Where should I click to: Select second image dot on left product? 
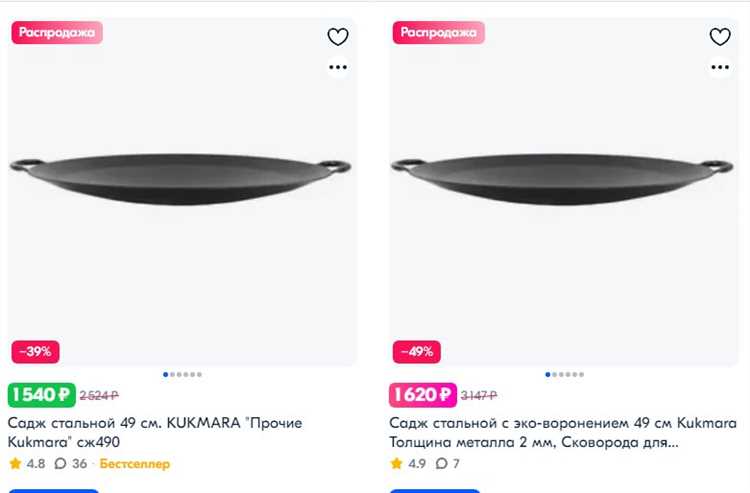pos(172,375)
